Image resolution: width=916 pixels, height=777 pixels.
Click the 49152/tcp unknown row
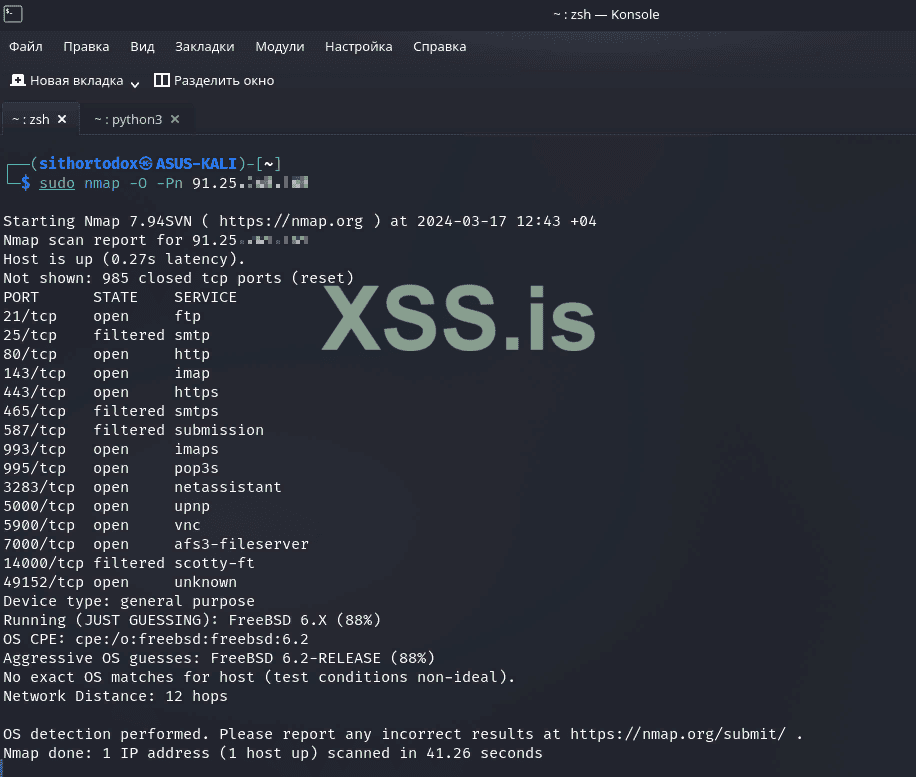tap(120, 582)
